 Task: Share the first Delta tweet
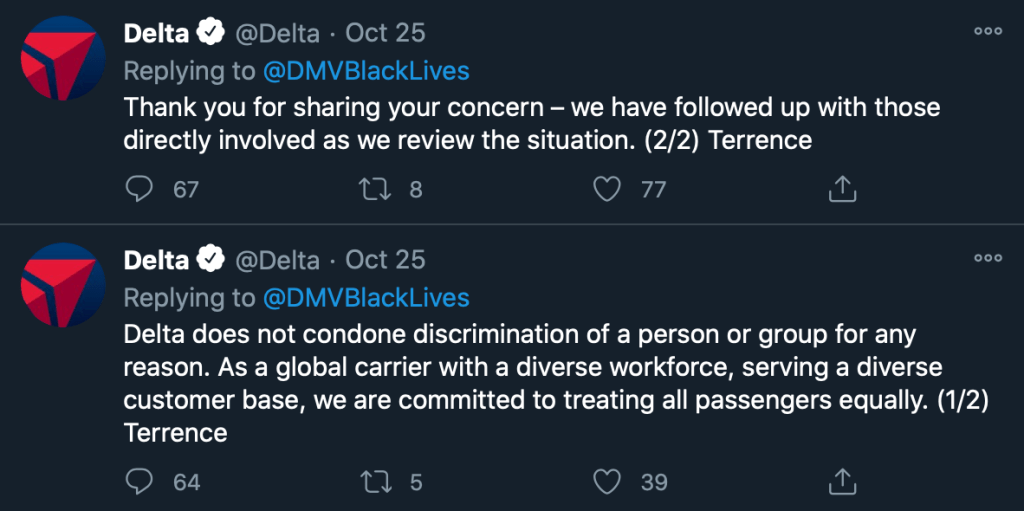pyautogui.click(x=842, y=189)
